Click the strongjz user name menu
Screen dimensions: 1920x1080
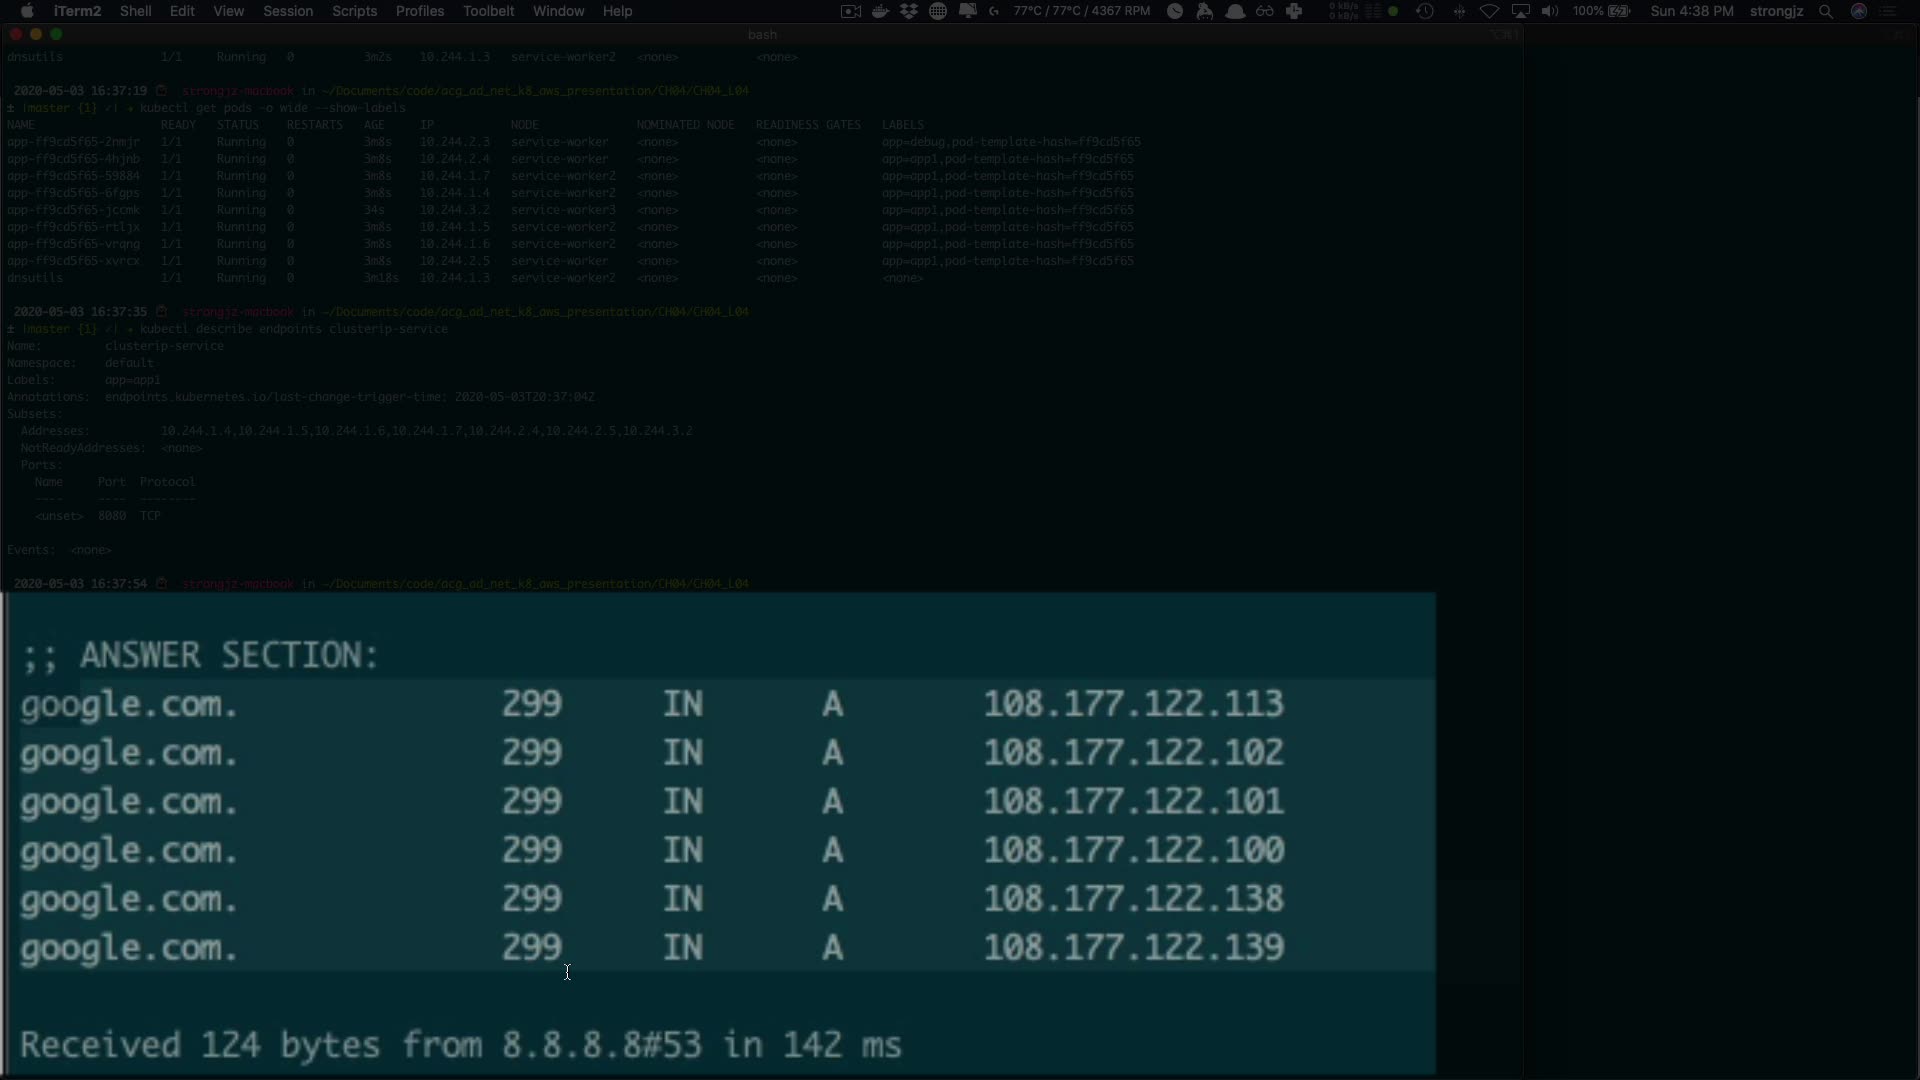[x=1776, y=11]
